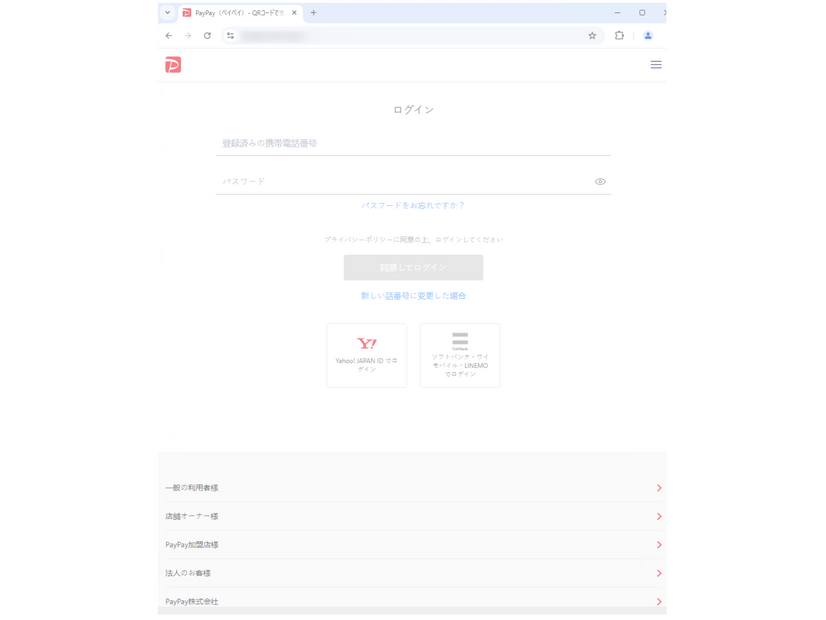Click the 登録済みの携帯電話番号 input field
This screenshot has height=620, width=826.
[413, 143]
